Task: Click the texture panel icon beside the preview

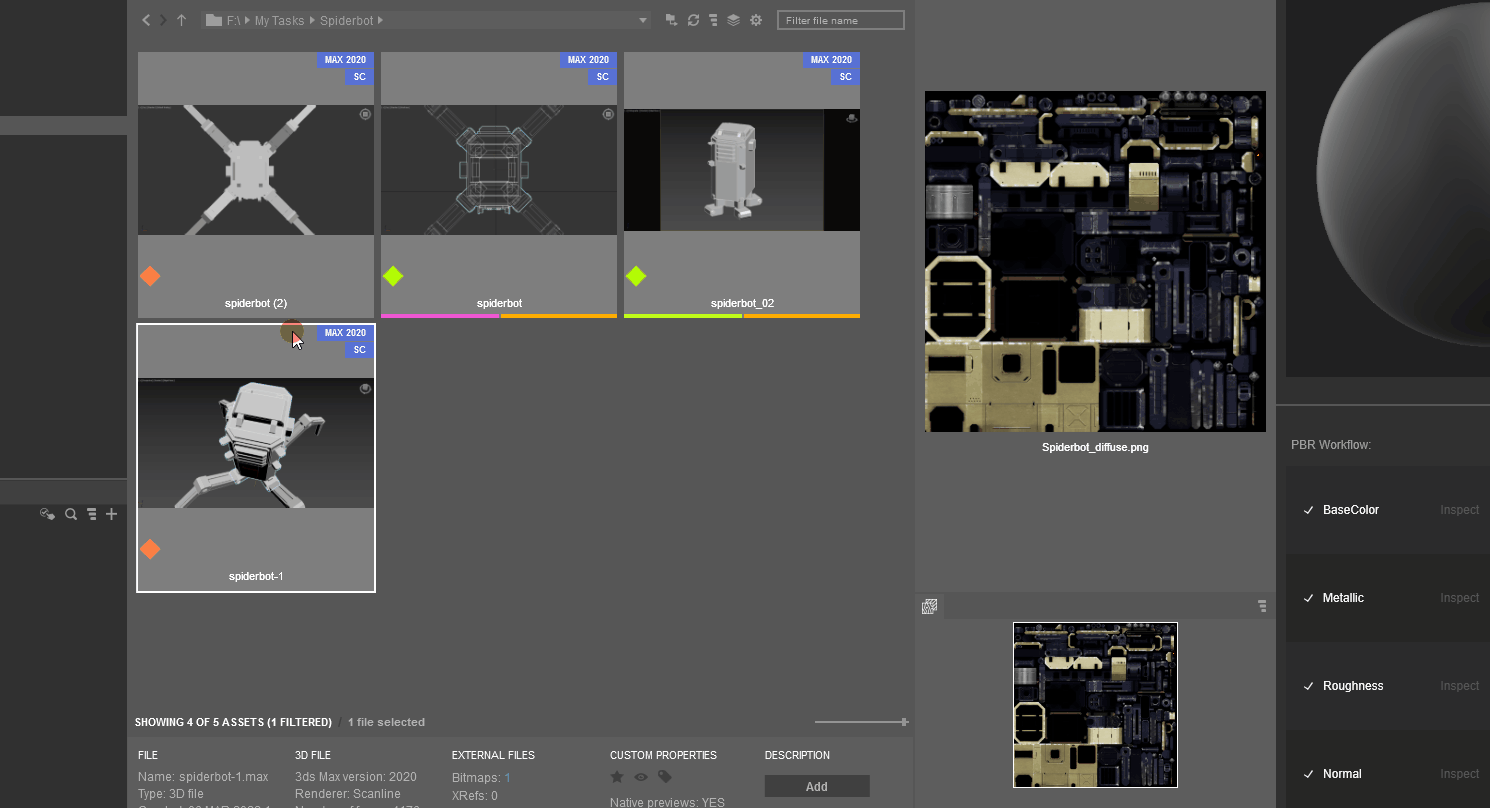Action: coord(929,606)
